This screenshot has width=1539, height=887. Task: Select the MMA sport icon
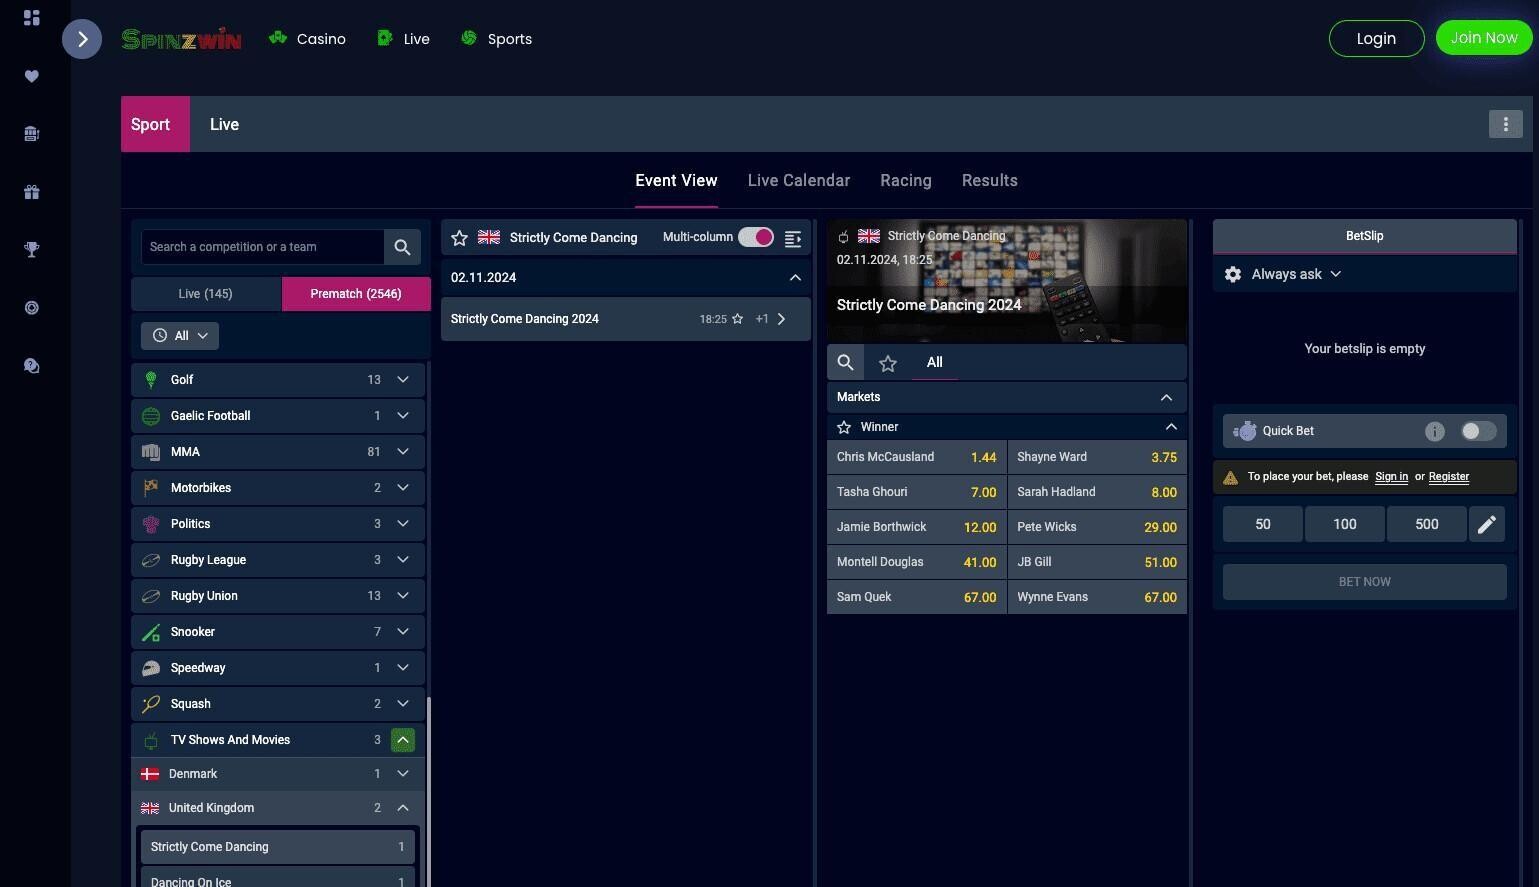coord(151,452)
